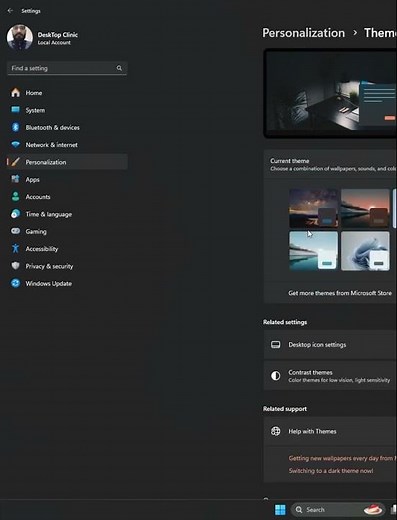
Task: Click the Accounts person icon
Action: [x=15, y=196]
